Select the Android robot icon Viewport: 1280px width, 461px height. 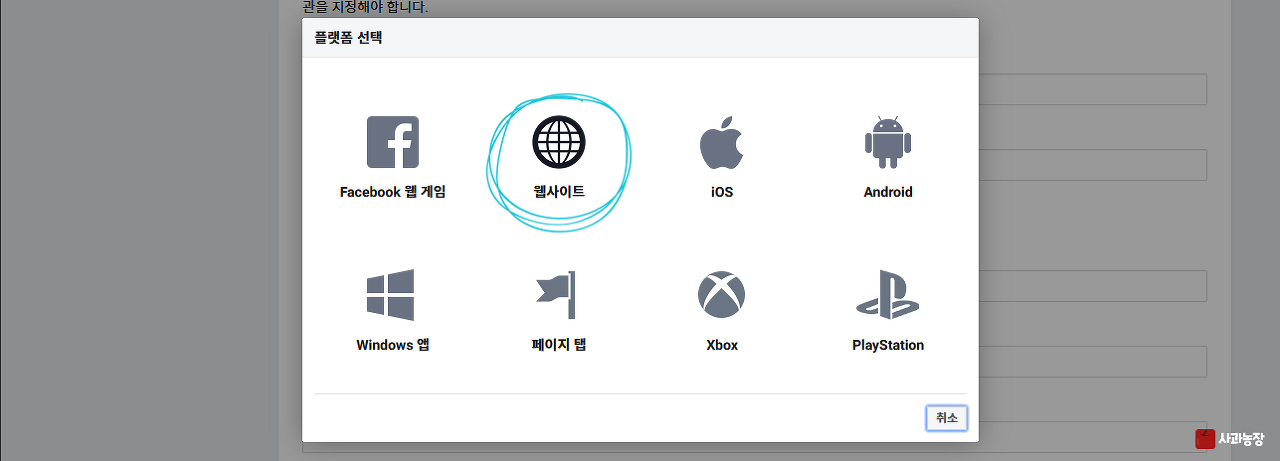point(888,142)
